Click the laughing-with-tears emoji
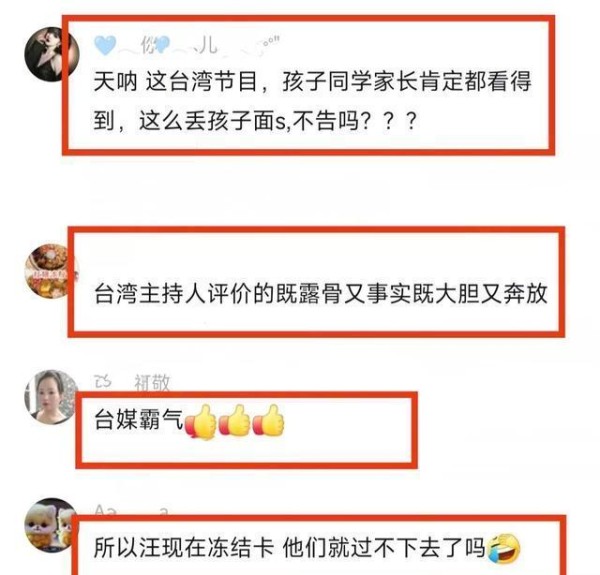Viewport: 600px width, 575px height. (504, 549)
